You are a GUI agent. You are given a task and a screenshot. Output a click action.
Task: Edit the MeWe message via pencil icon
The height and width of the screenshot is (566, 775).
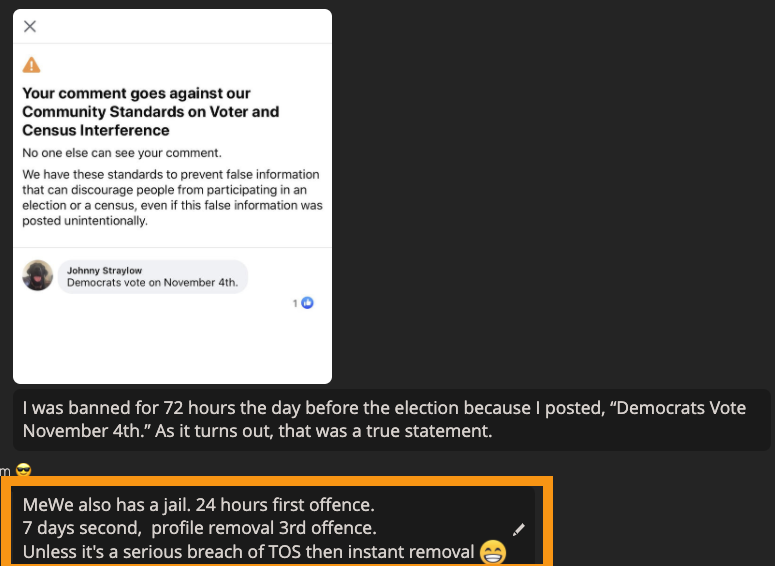[x=518, y=529]
